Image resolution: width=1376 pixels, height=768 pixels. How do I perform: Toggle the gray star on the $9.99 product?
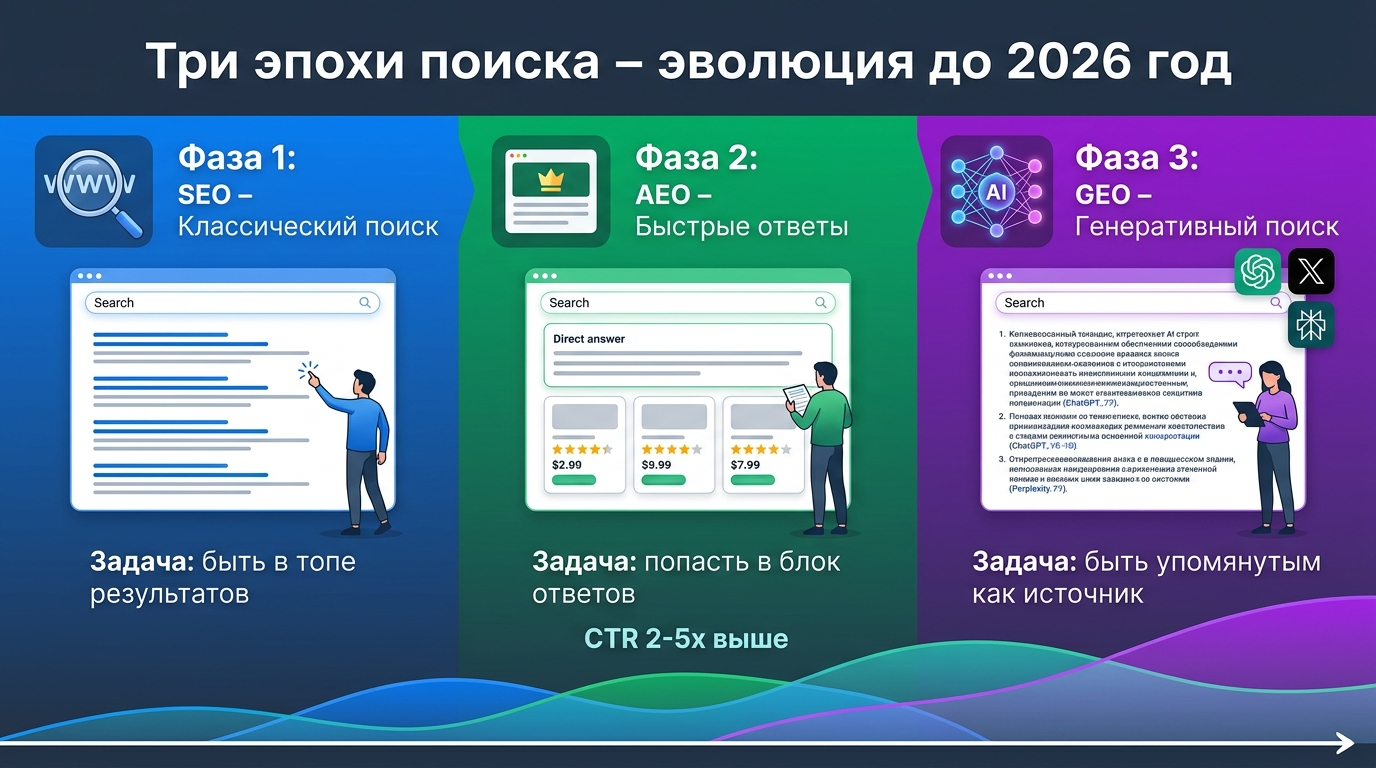click(x=697, y=447)
